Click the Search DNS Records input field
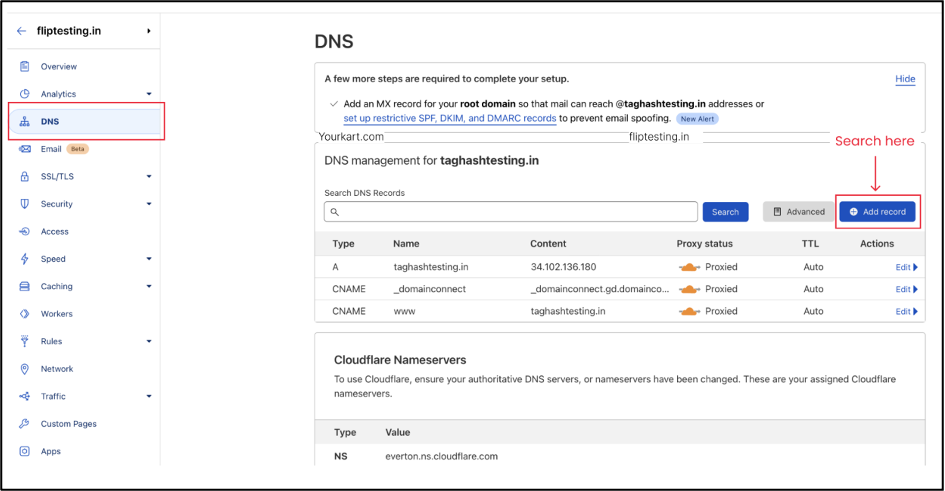 pyautogui.click(x=510, y=212)
